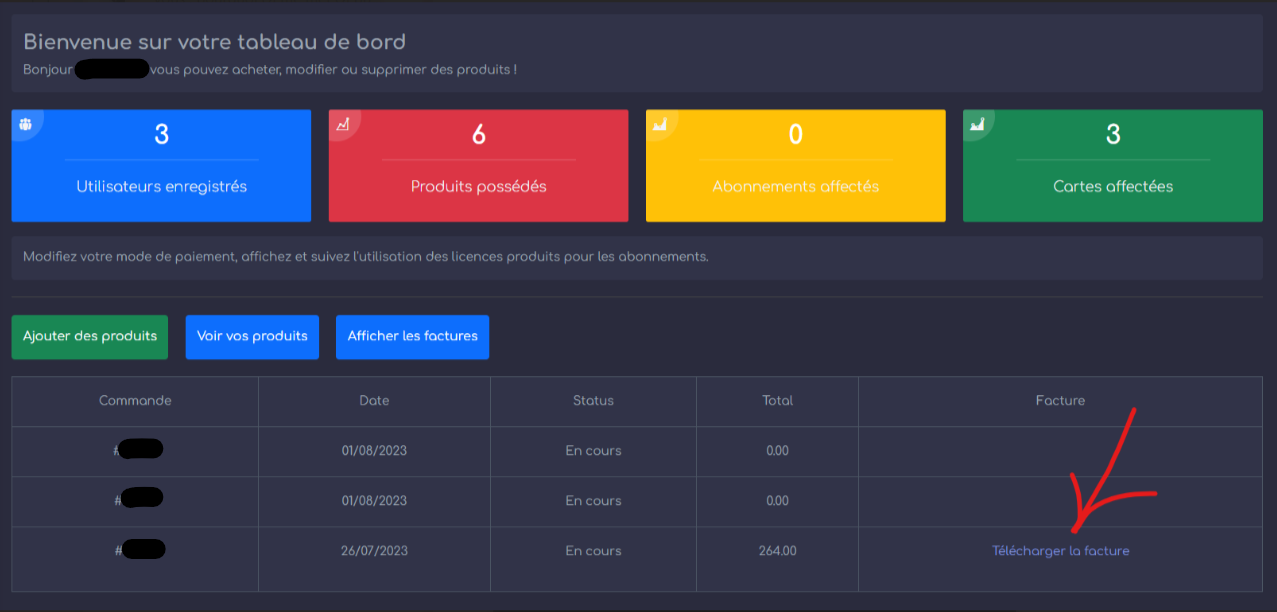Click the Commande column header

[135, 400]
